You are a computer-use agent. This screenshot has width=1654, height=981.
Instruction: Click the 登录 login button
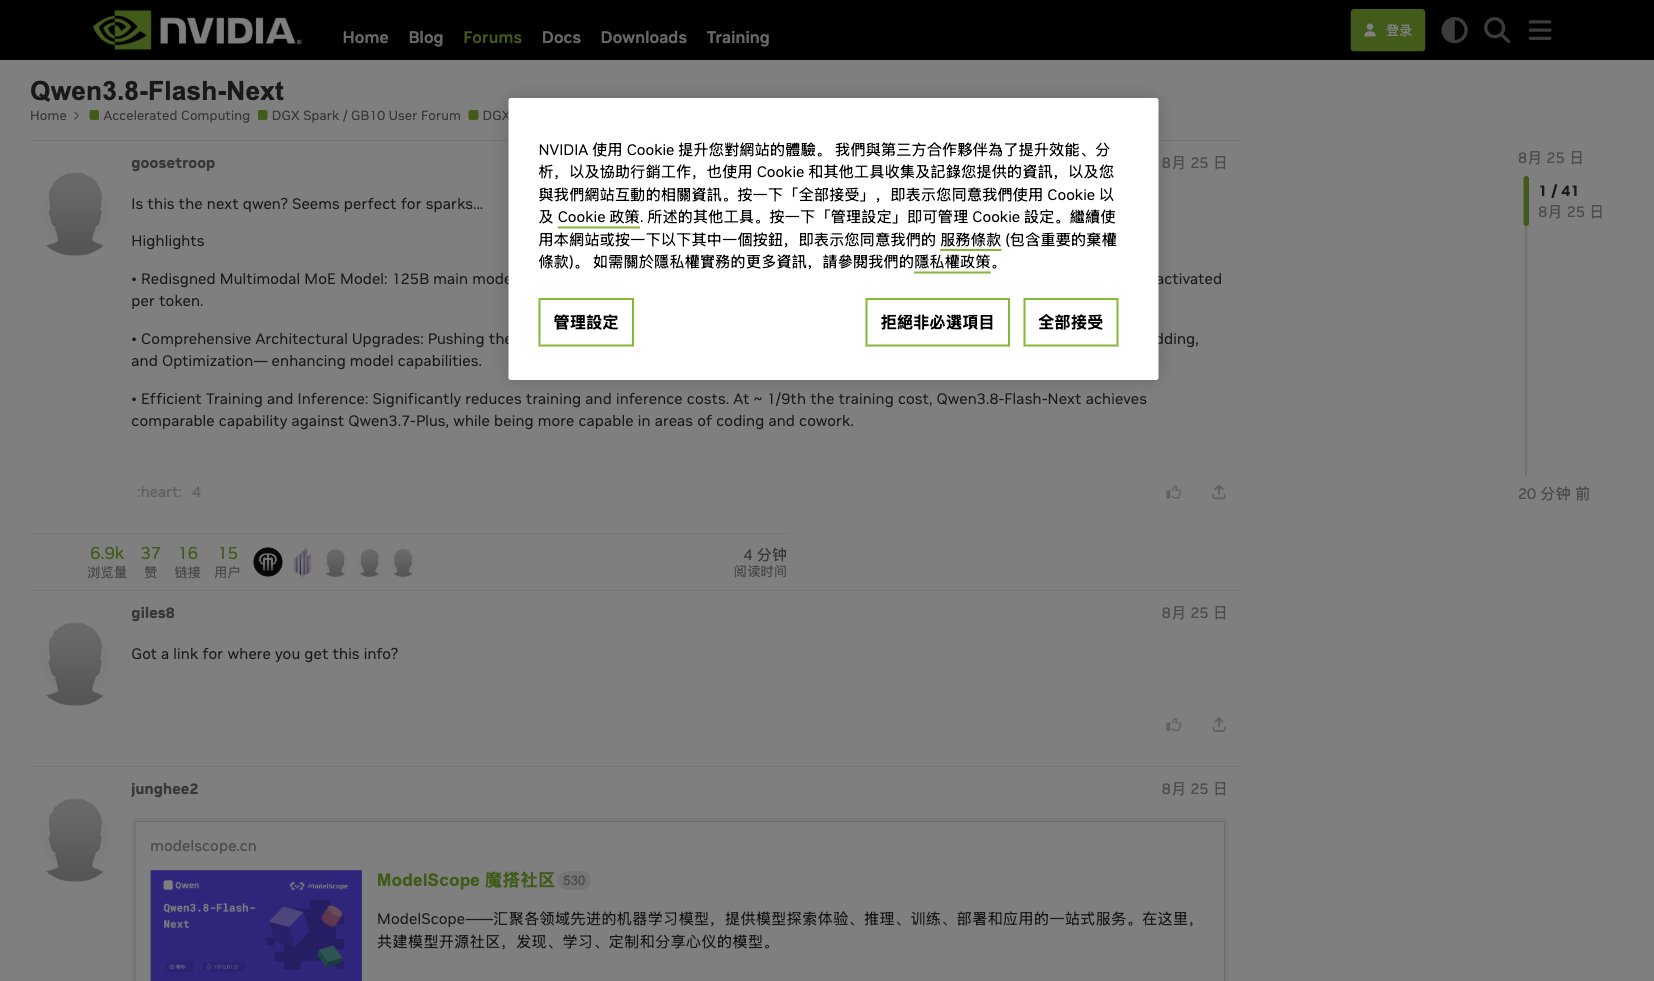tap(1388, 30)
